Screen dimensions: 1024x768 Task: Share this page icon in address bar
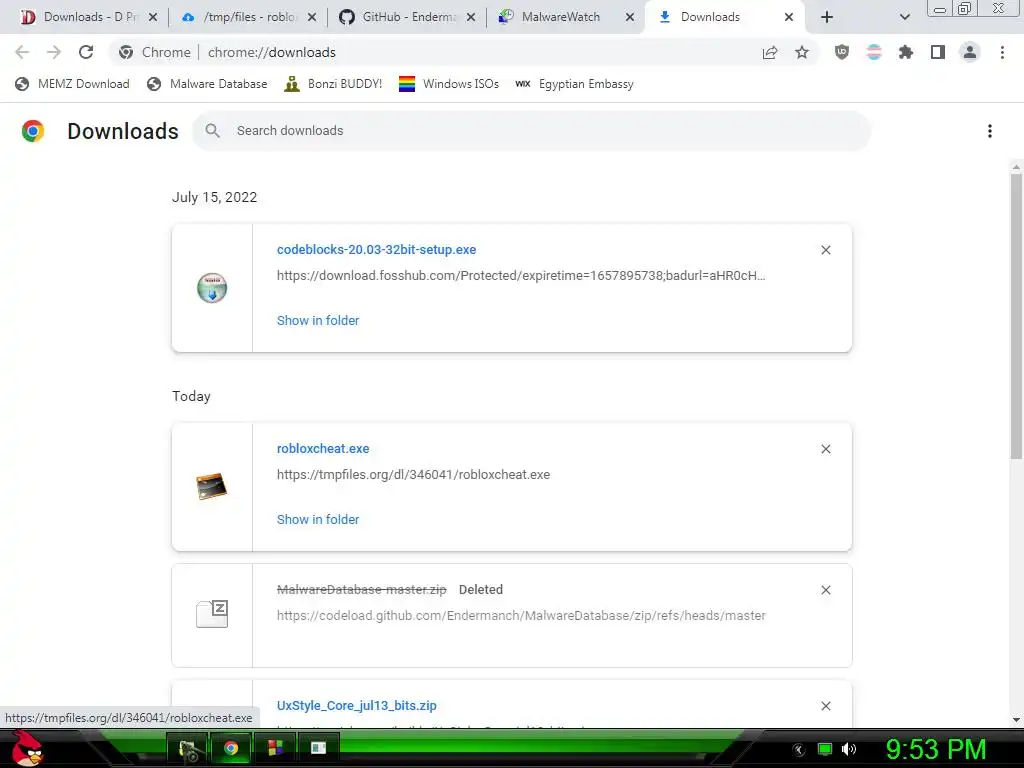coord(770,52)
